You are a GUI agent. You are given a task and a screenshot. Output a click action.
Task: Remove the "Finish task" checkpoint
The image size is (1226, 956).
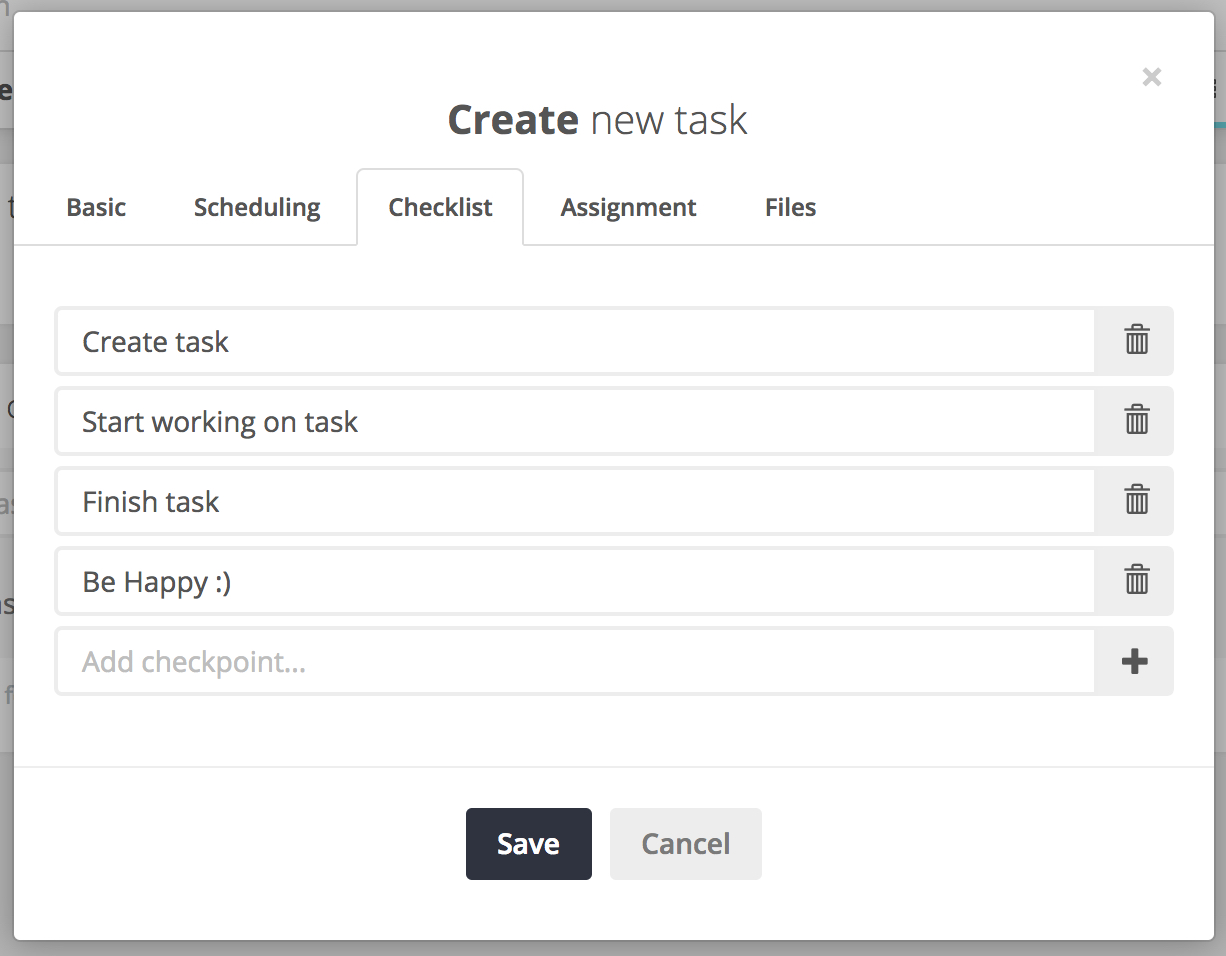pyautogui.click(x=1134, y=501)
